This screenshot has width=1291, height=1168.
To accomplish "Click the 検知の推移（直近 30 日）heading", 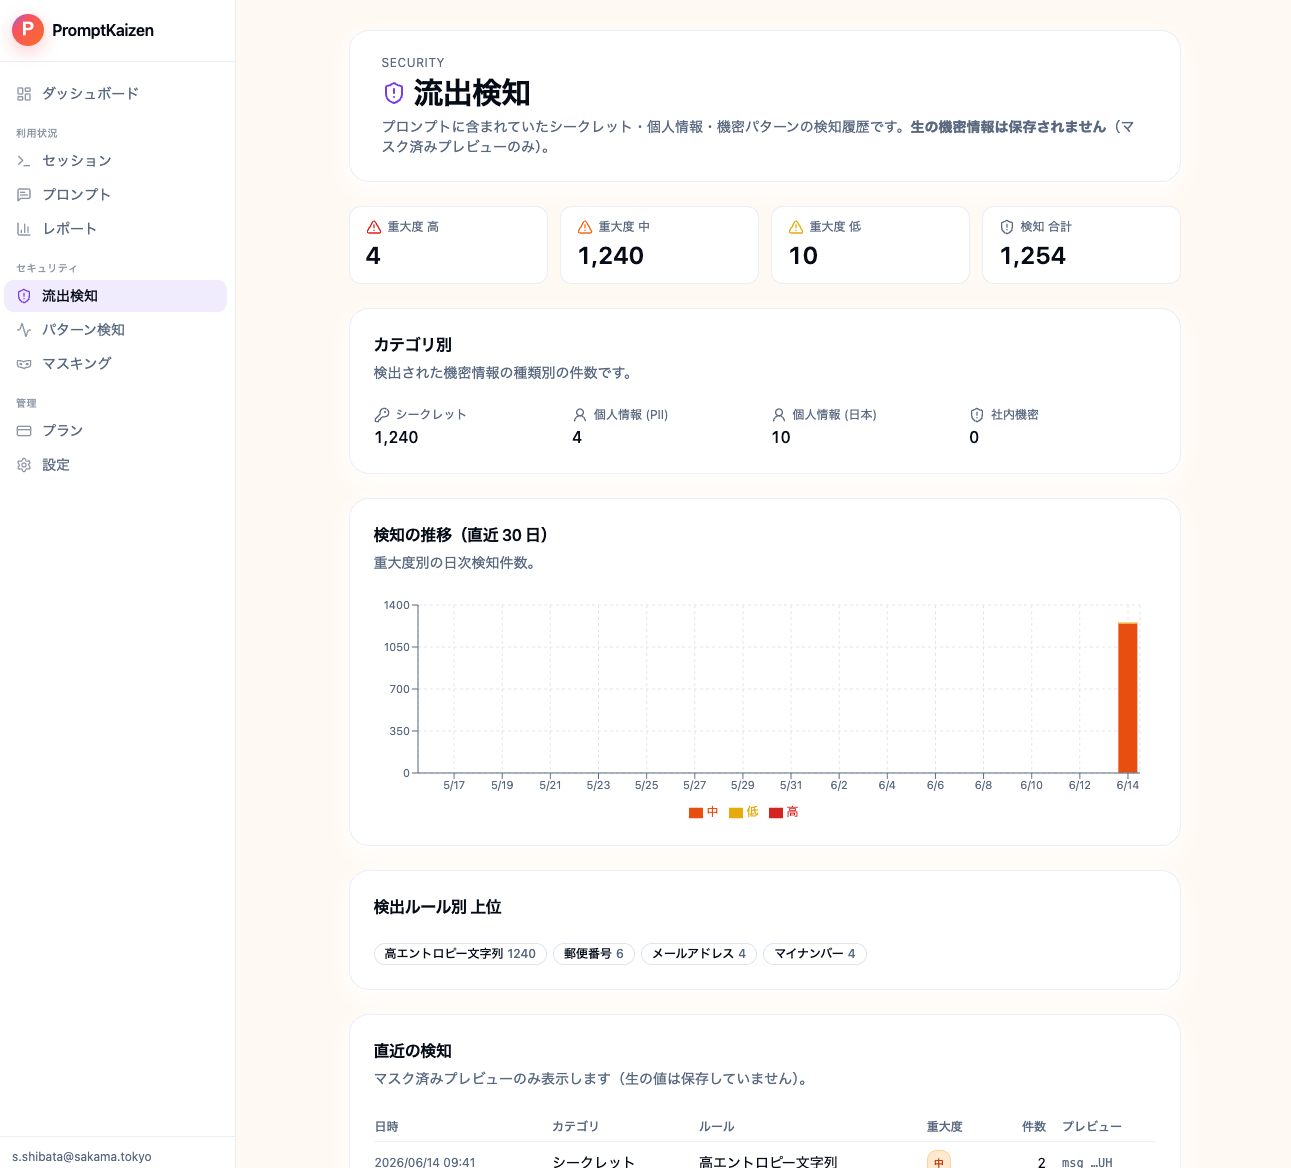I will pyautogui.click(x=461, y=535).
